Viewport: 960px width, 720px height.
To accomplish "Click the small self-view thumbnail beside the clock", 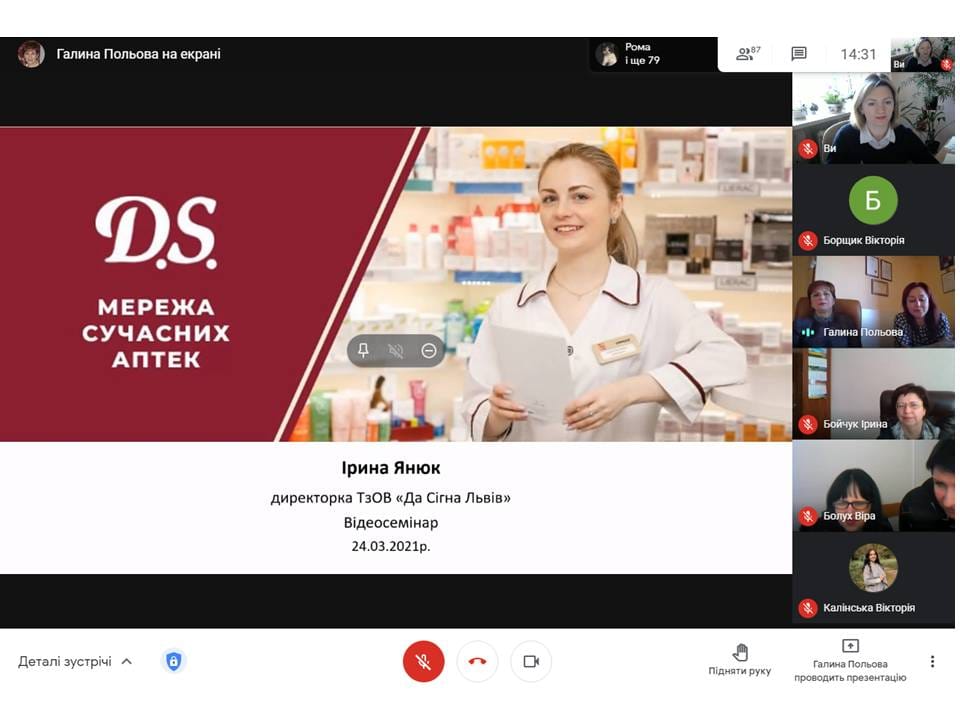I will click(922, 54).
